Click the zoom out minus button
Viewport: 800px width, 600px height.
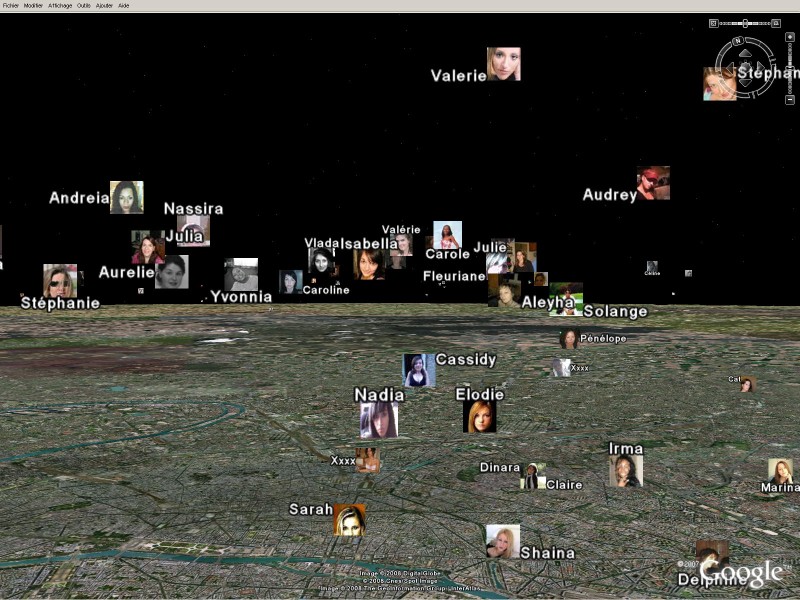tap(790, 99)
